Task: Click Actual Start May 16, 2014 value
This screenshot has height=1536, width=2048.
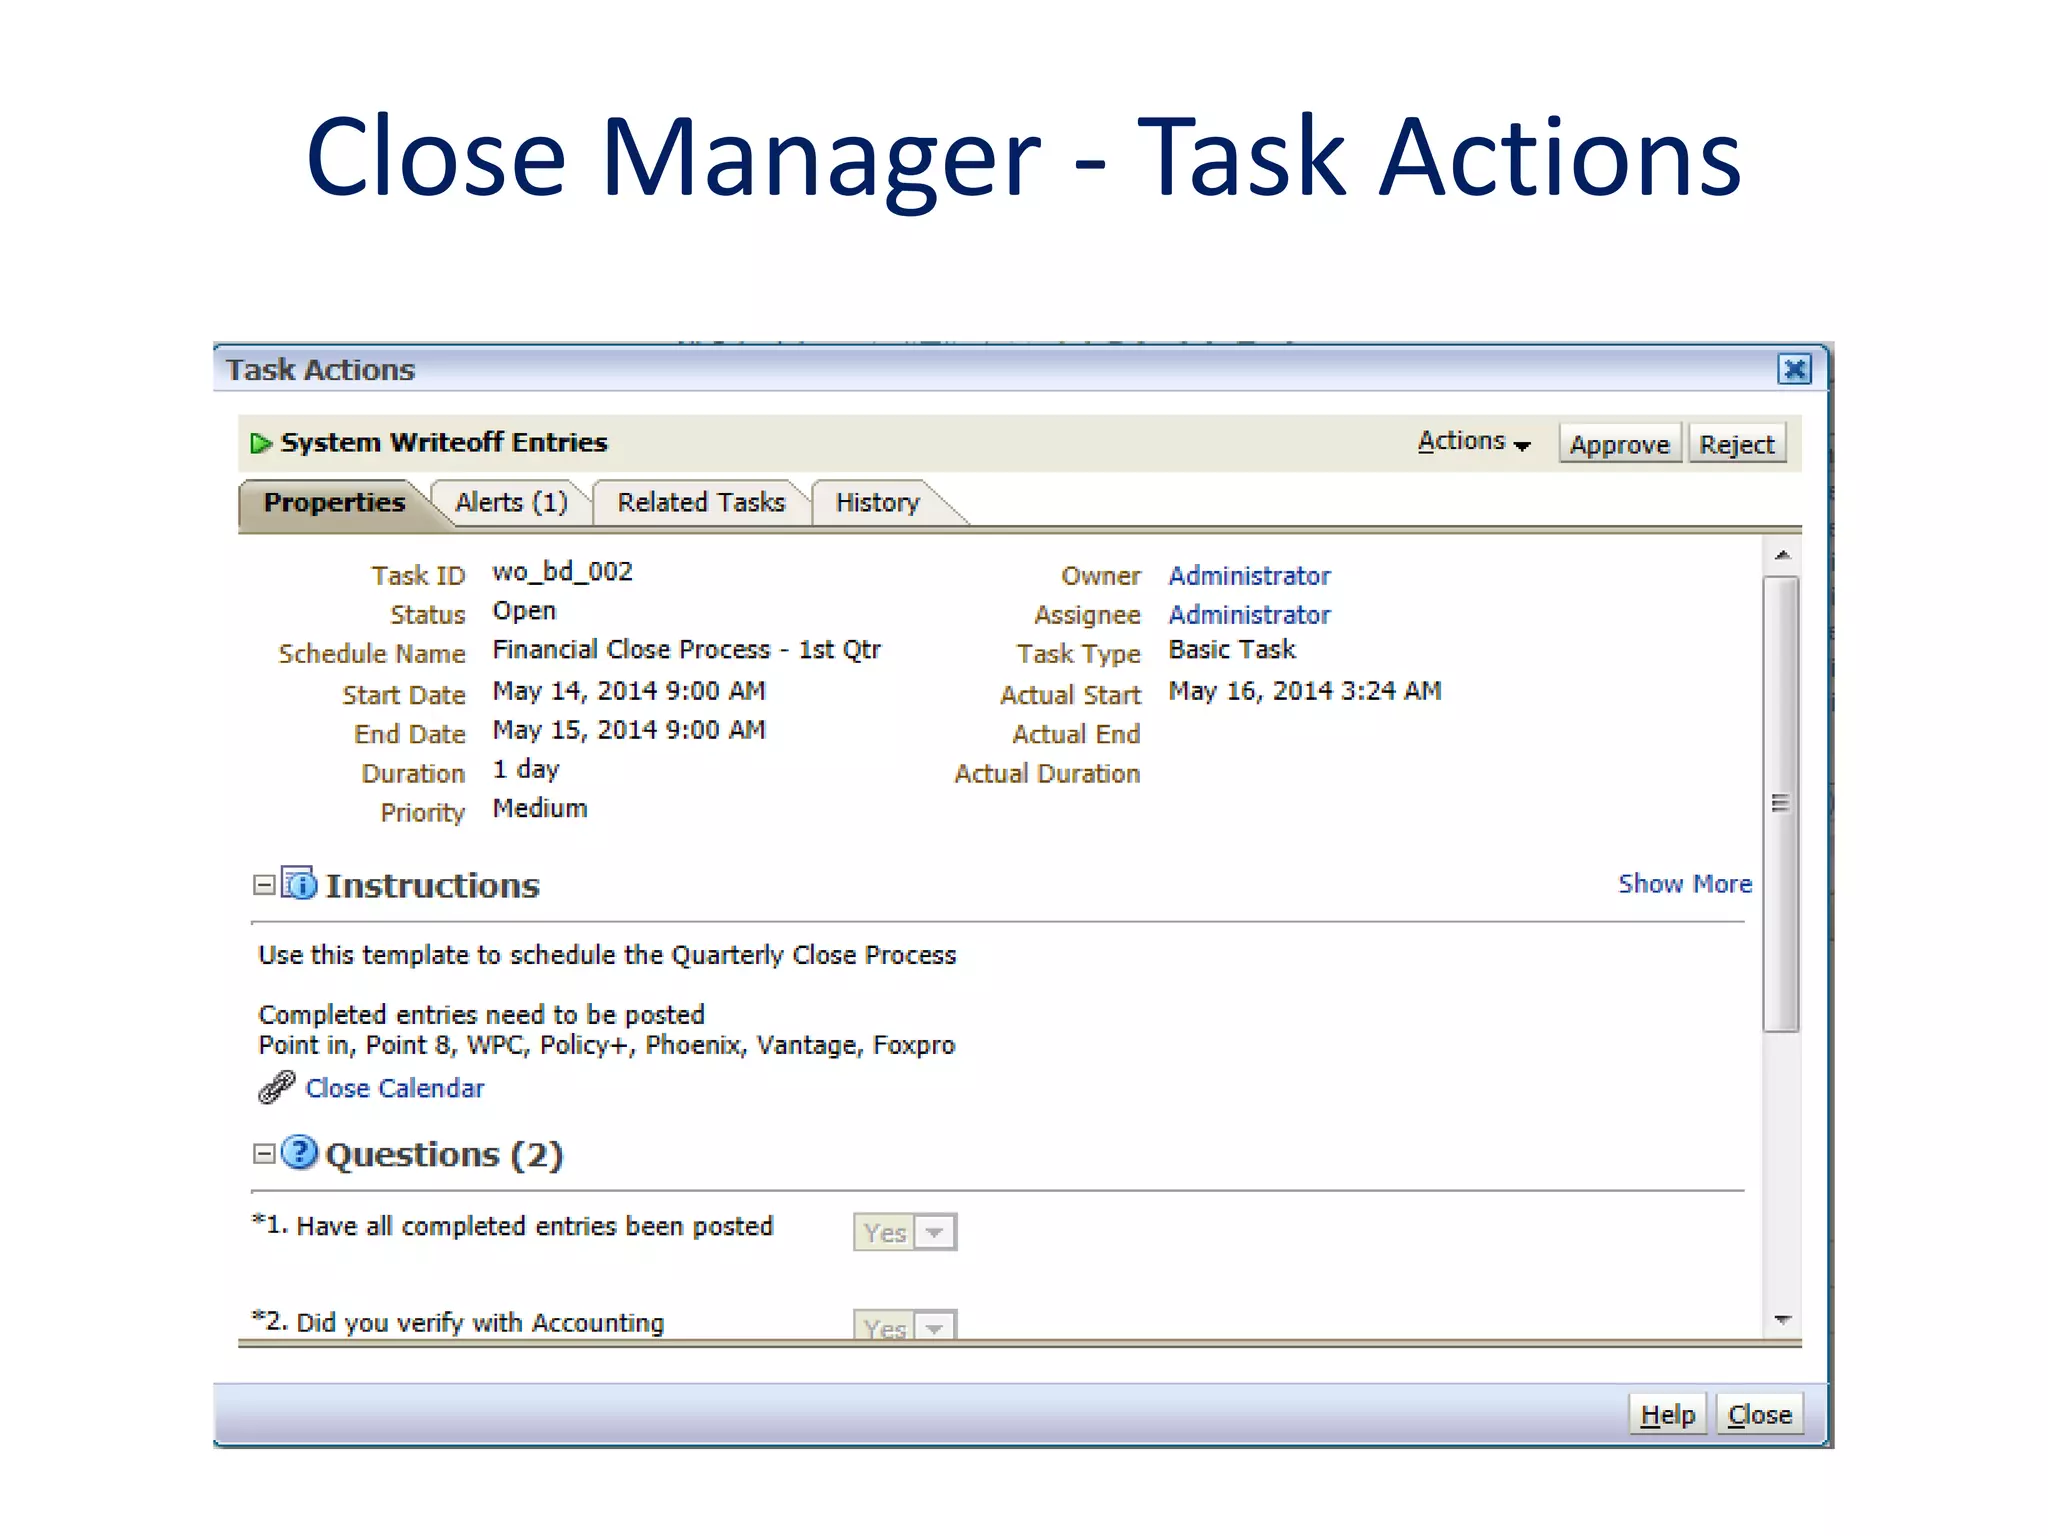Action: coord(1305,691)
